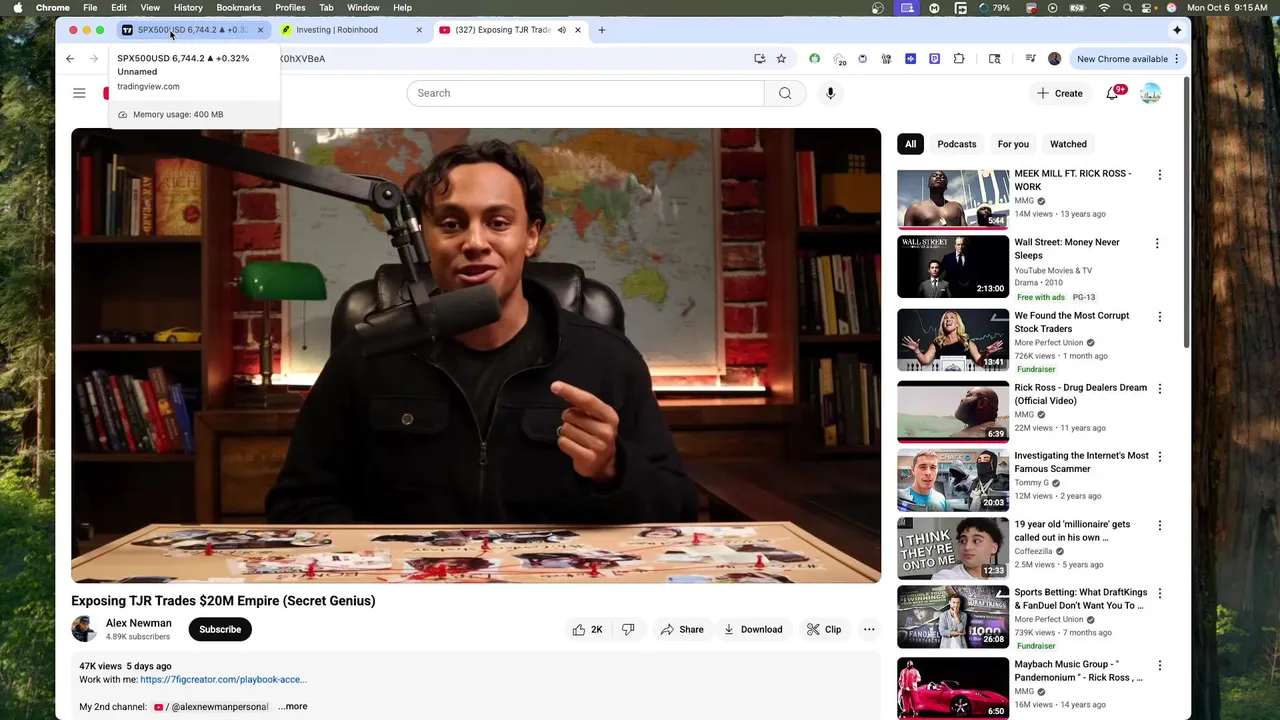
Task: Open We Found the Most Corrupt thumbnail
Action: pyautogui.click(x=953, y=340)
